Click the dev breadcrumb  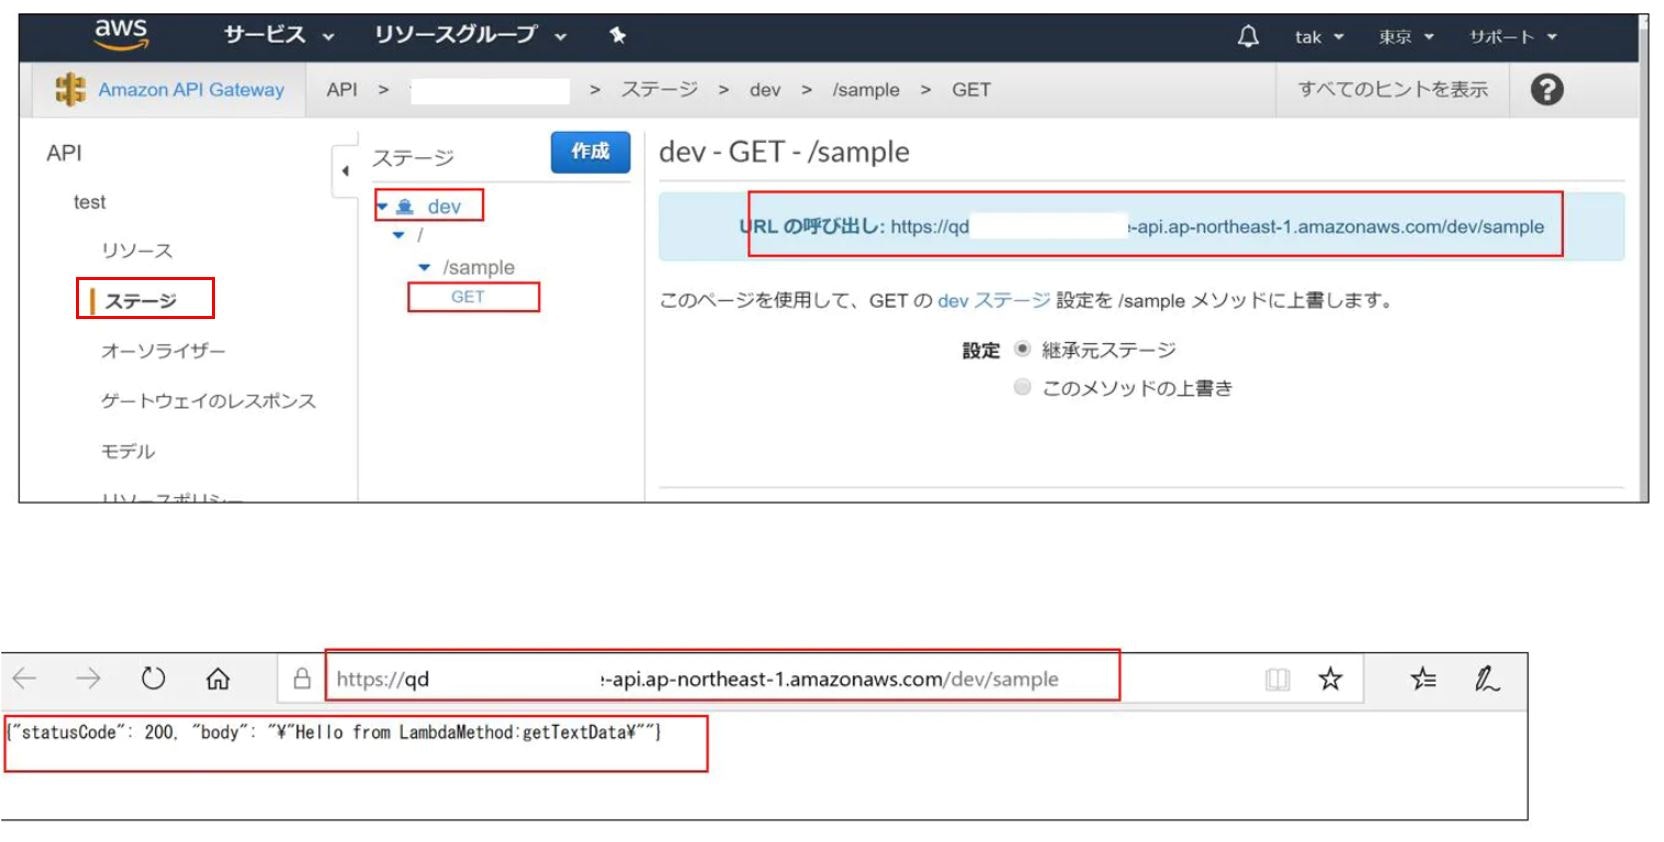765,90
